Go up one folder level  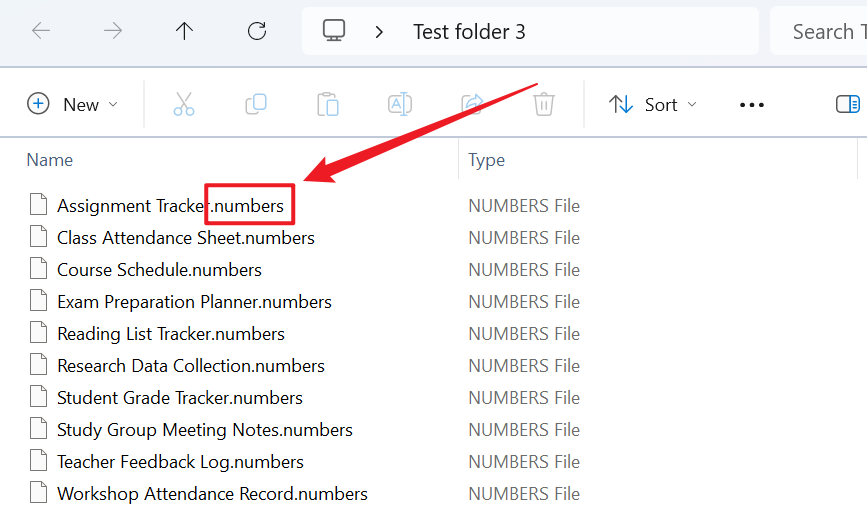point(184,31)
